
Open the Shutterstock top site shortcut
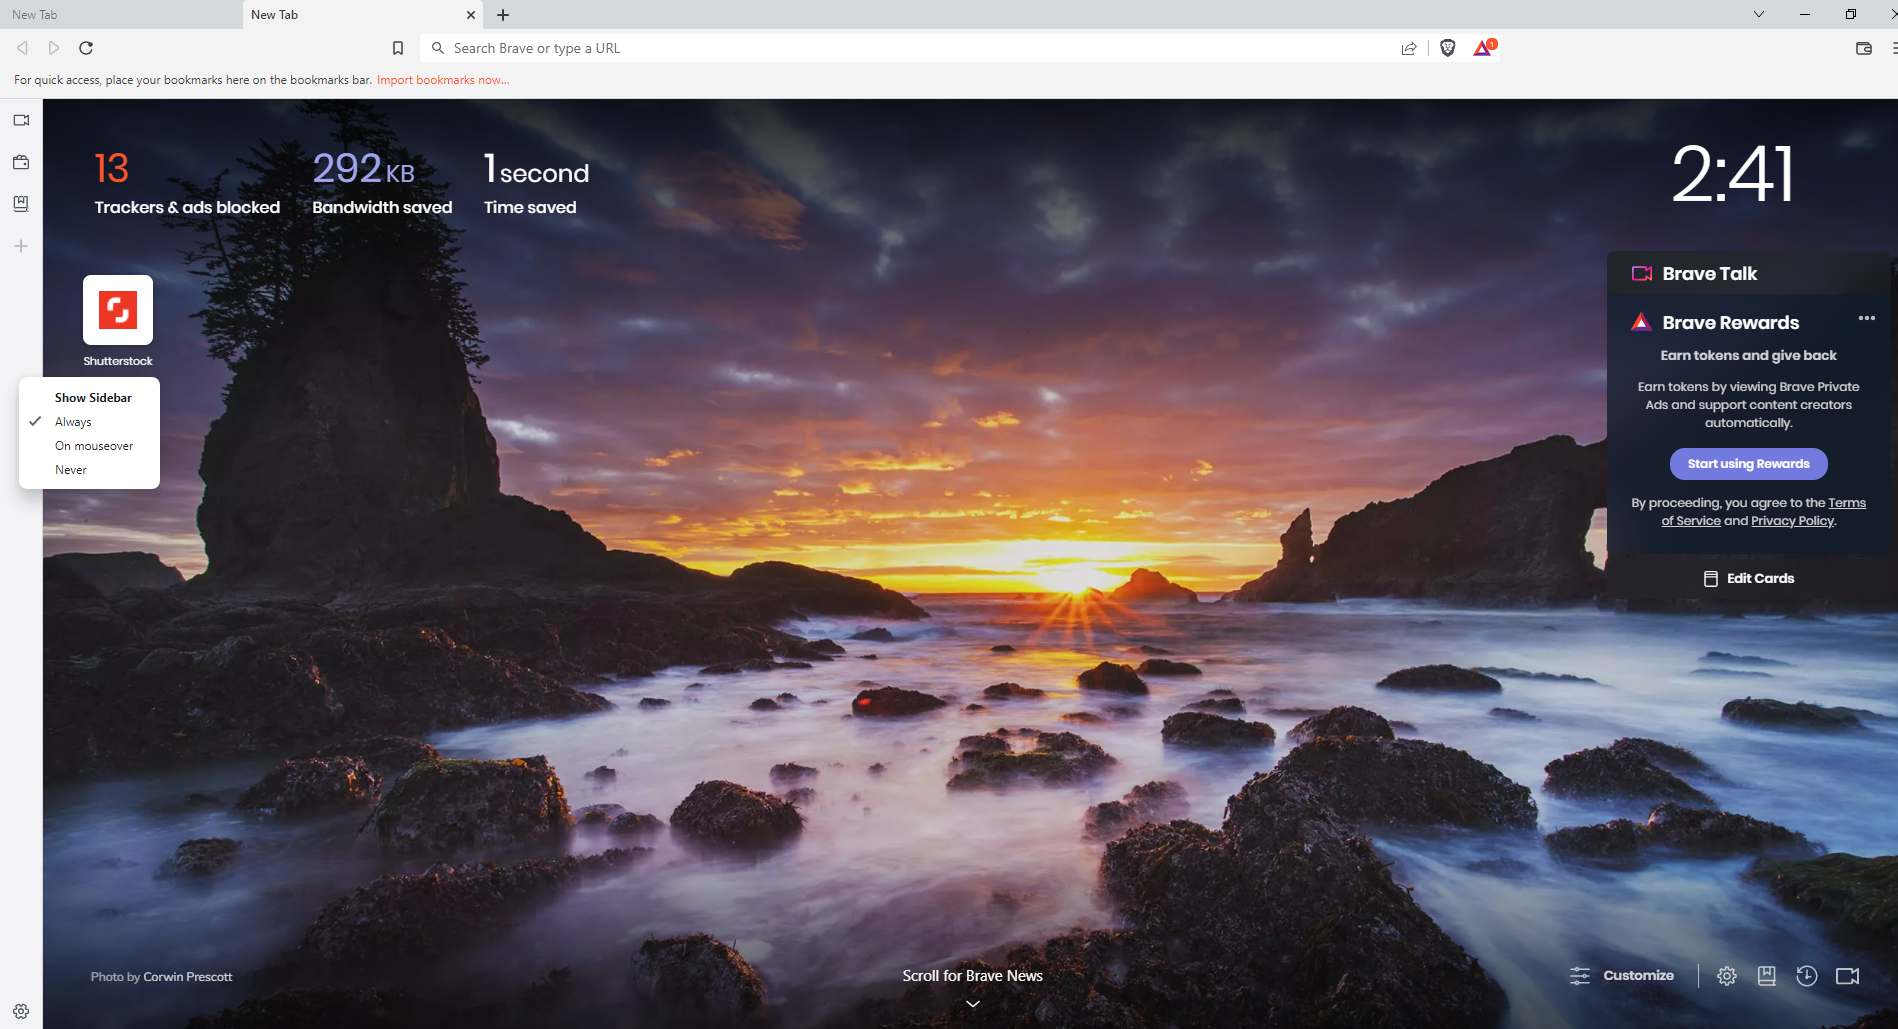coord(117,311)
